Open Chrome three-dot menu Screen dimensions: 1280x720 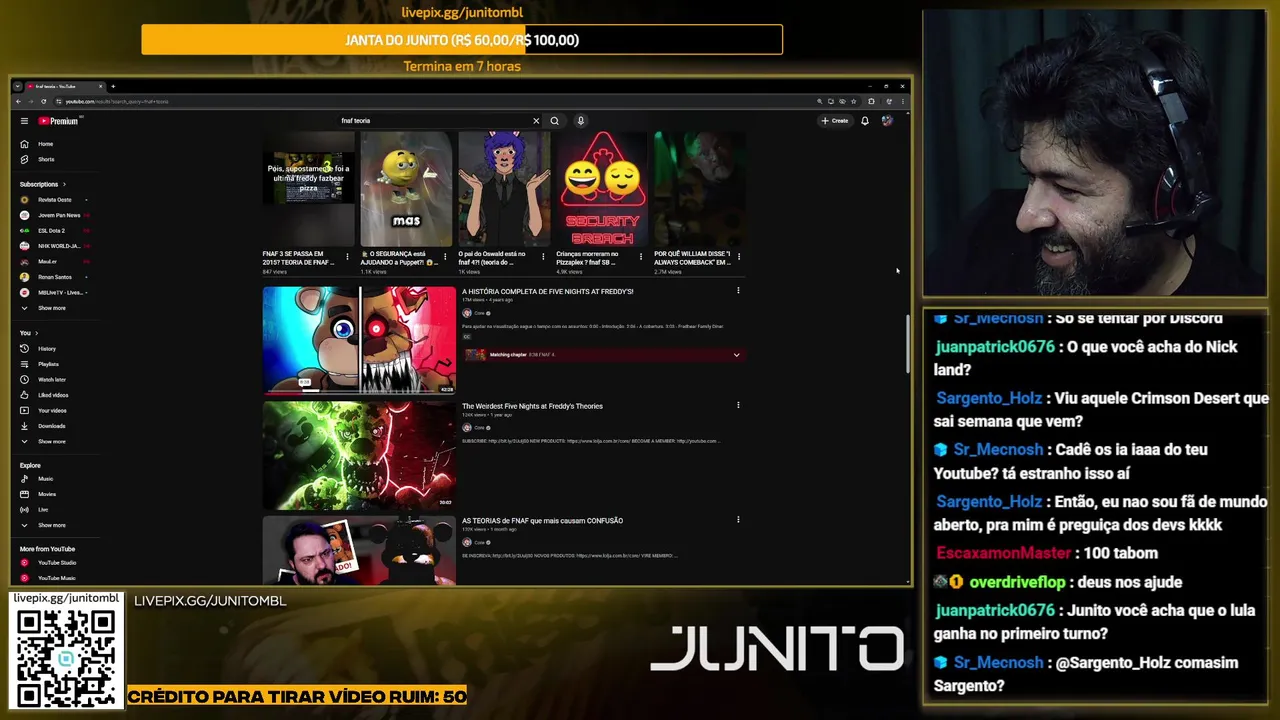coord(902,102)
